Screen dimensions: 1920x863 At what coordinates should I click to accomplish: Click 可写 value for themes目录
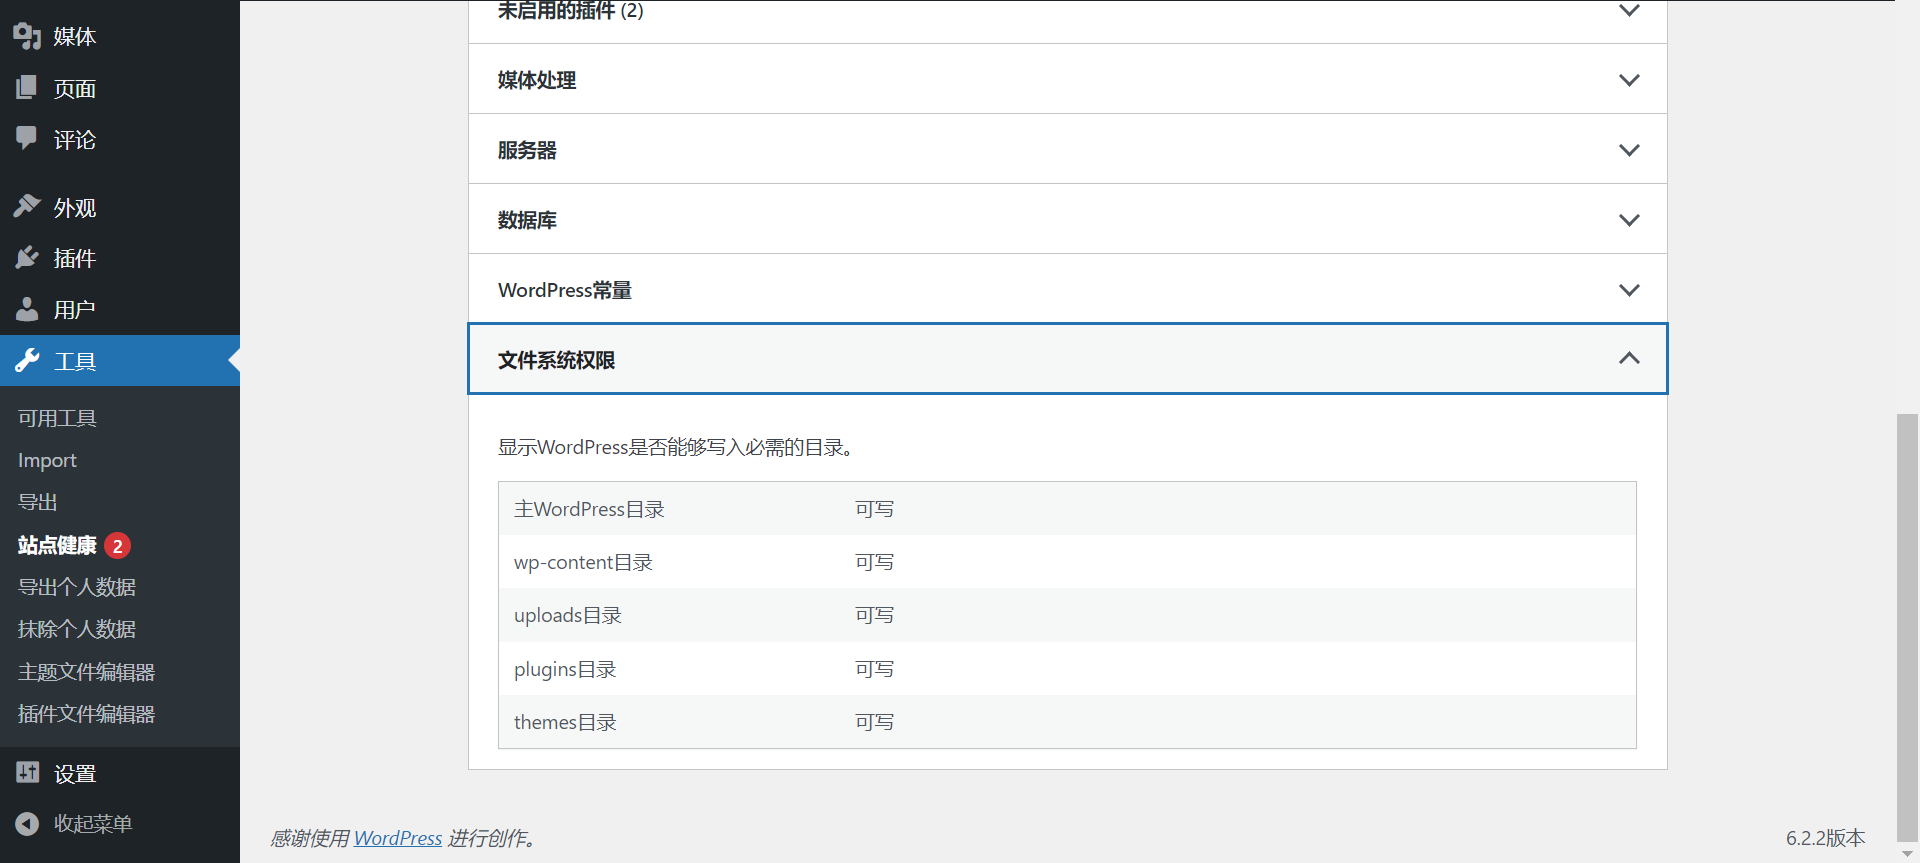874,722
